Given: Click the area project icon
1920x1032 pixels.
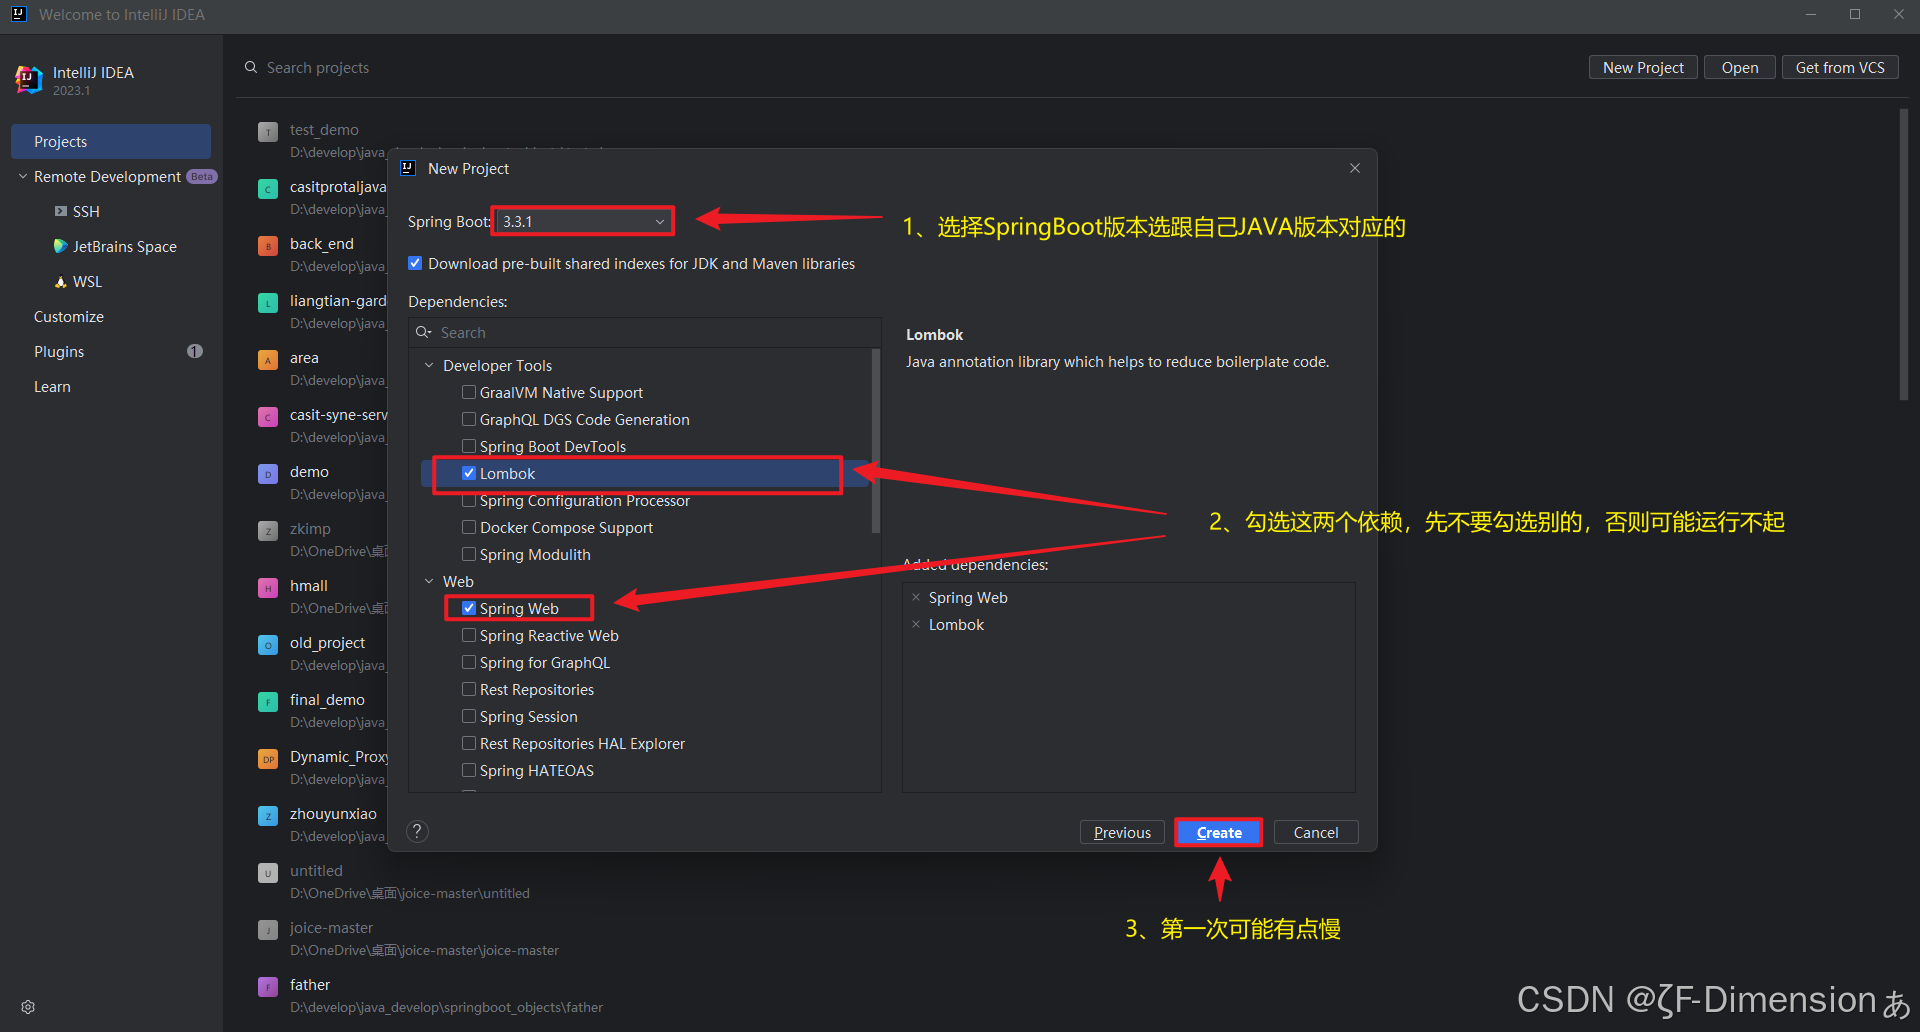Looking at the screenshot, I should click(x=268, y=360).
